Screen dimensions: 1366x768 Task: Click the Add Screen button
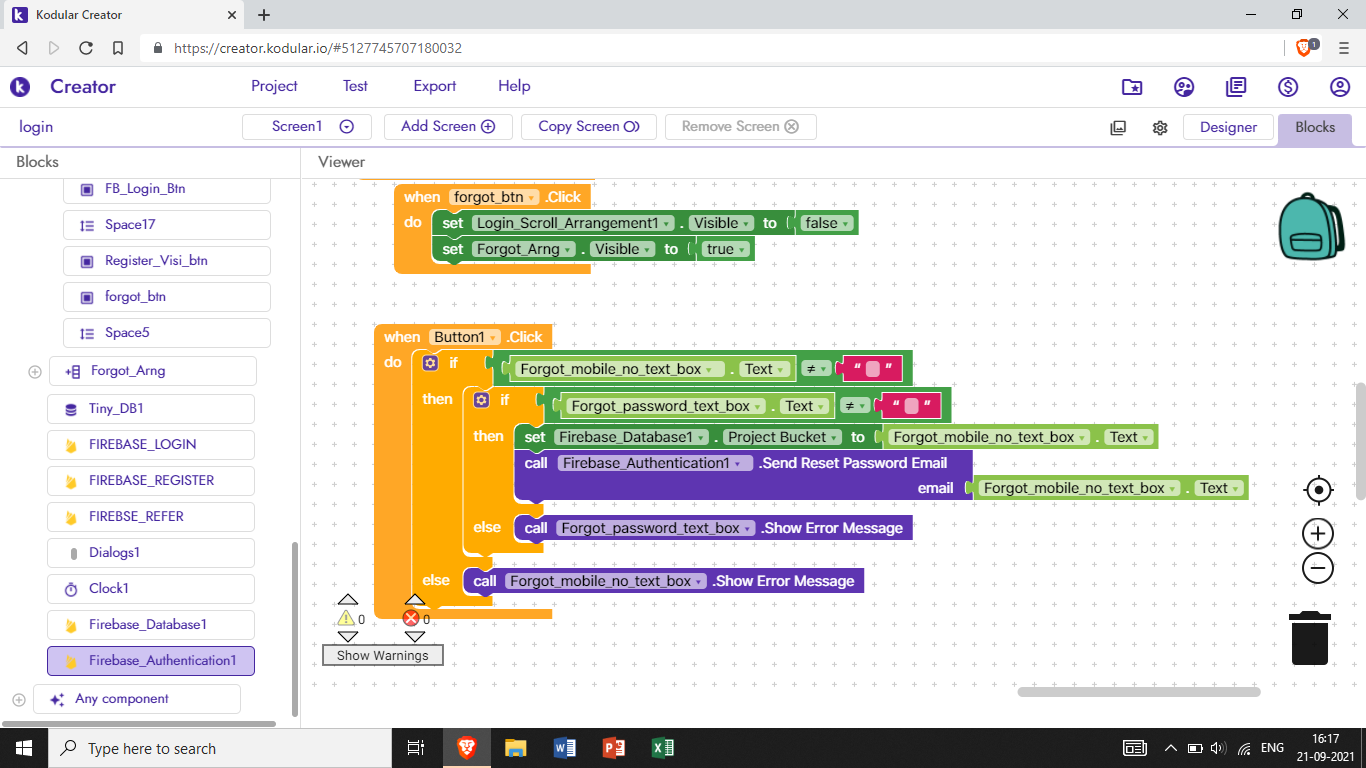click(x=448, y=127)
